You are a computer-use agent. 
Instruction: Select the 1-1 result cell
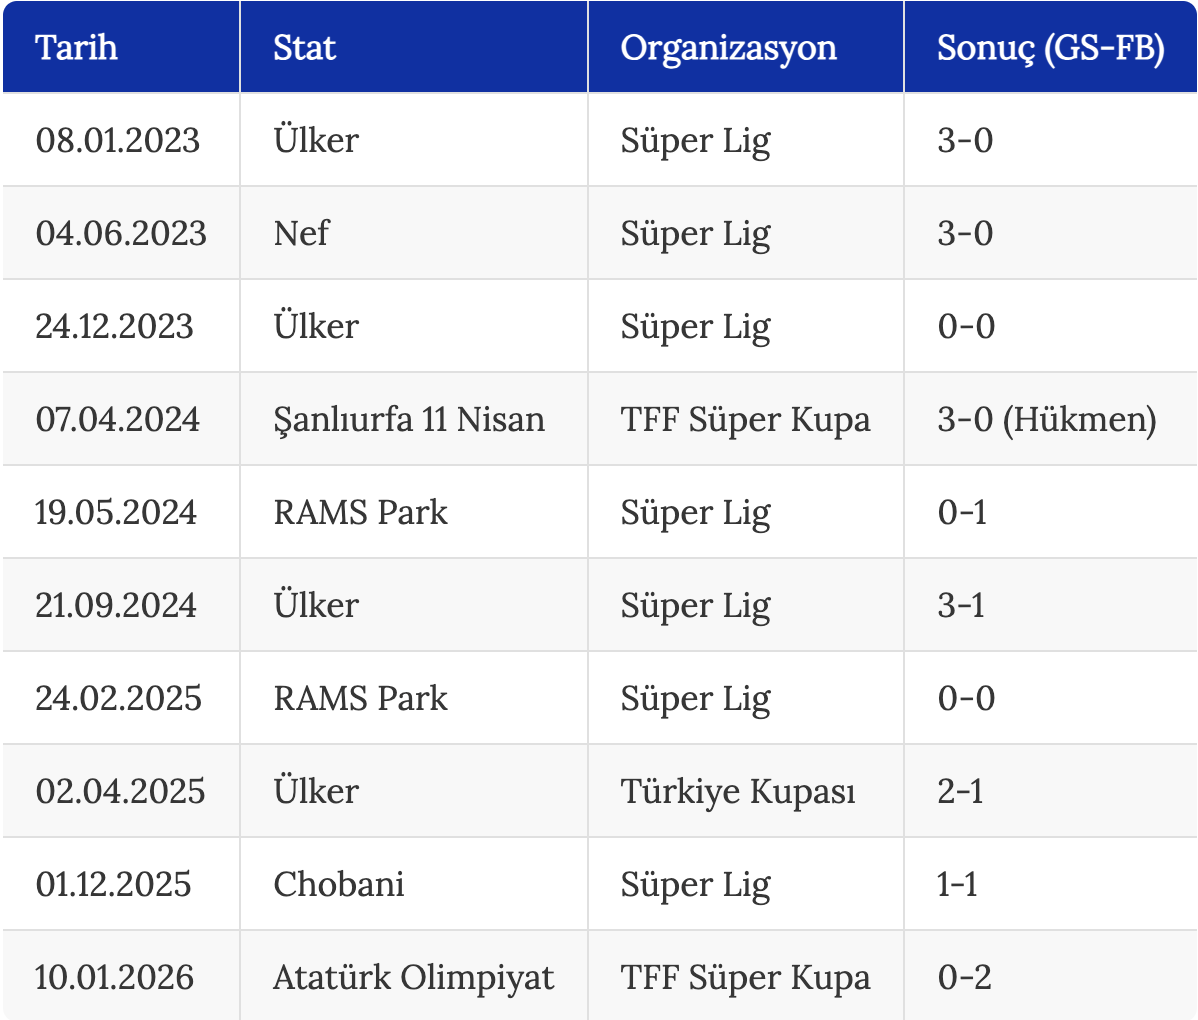coord(957,884)
